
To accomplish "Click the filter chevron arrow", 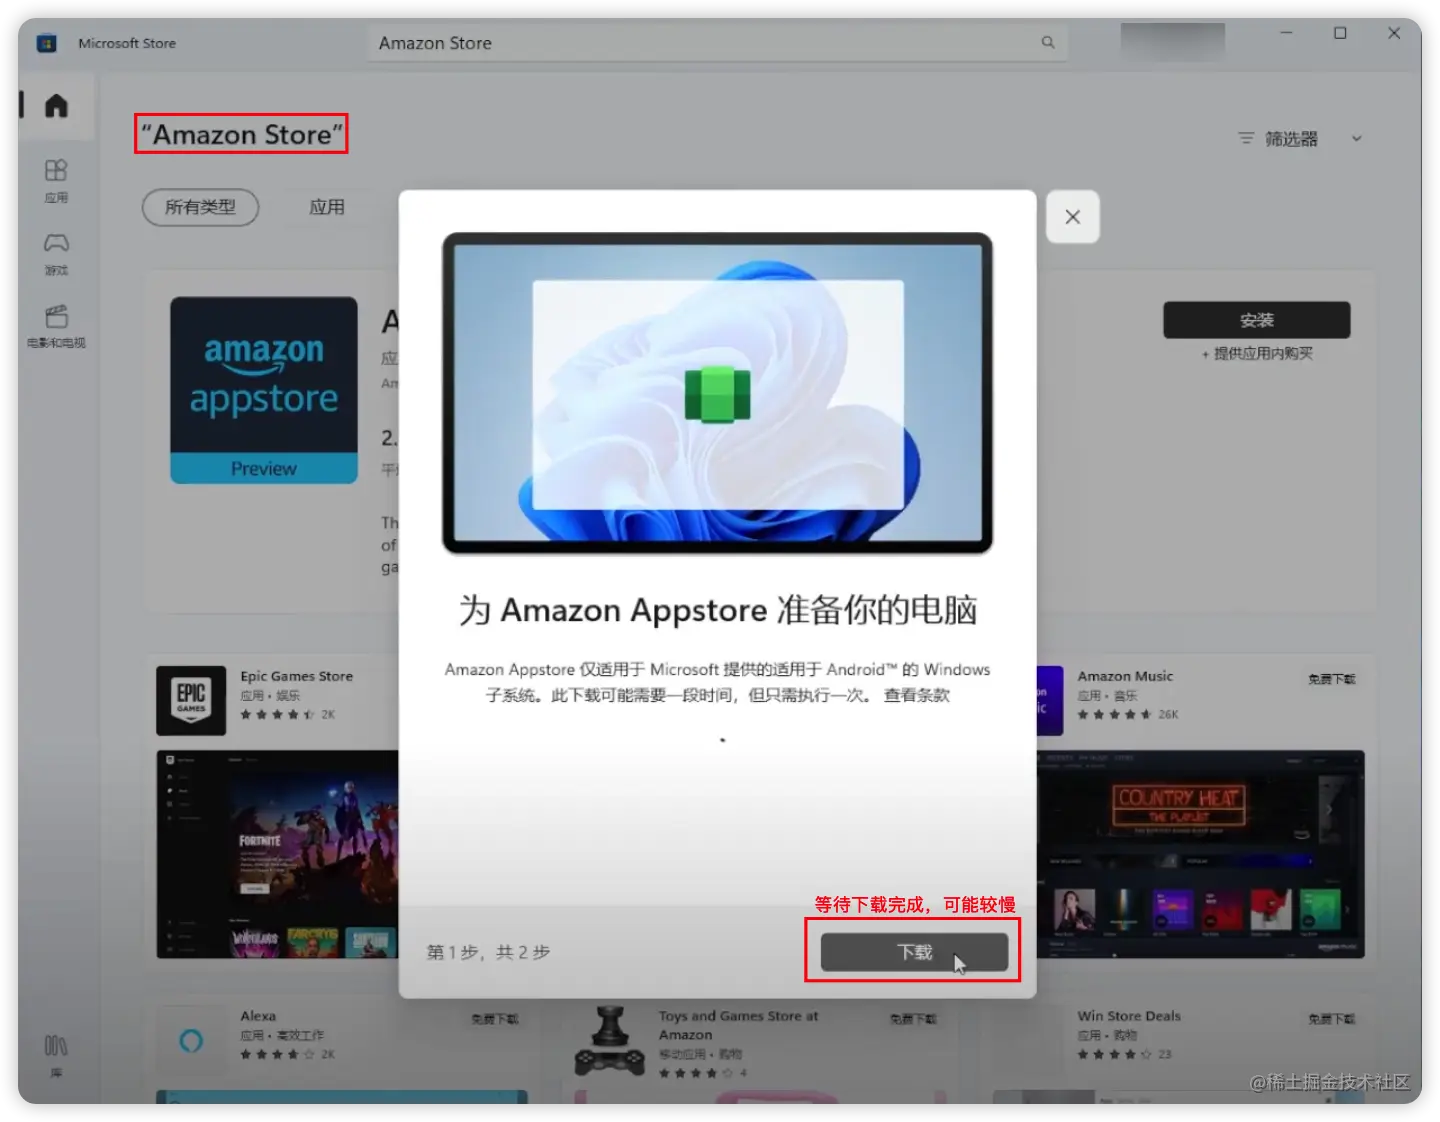I will pos(1357,139).
